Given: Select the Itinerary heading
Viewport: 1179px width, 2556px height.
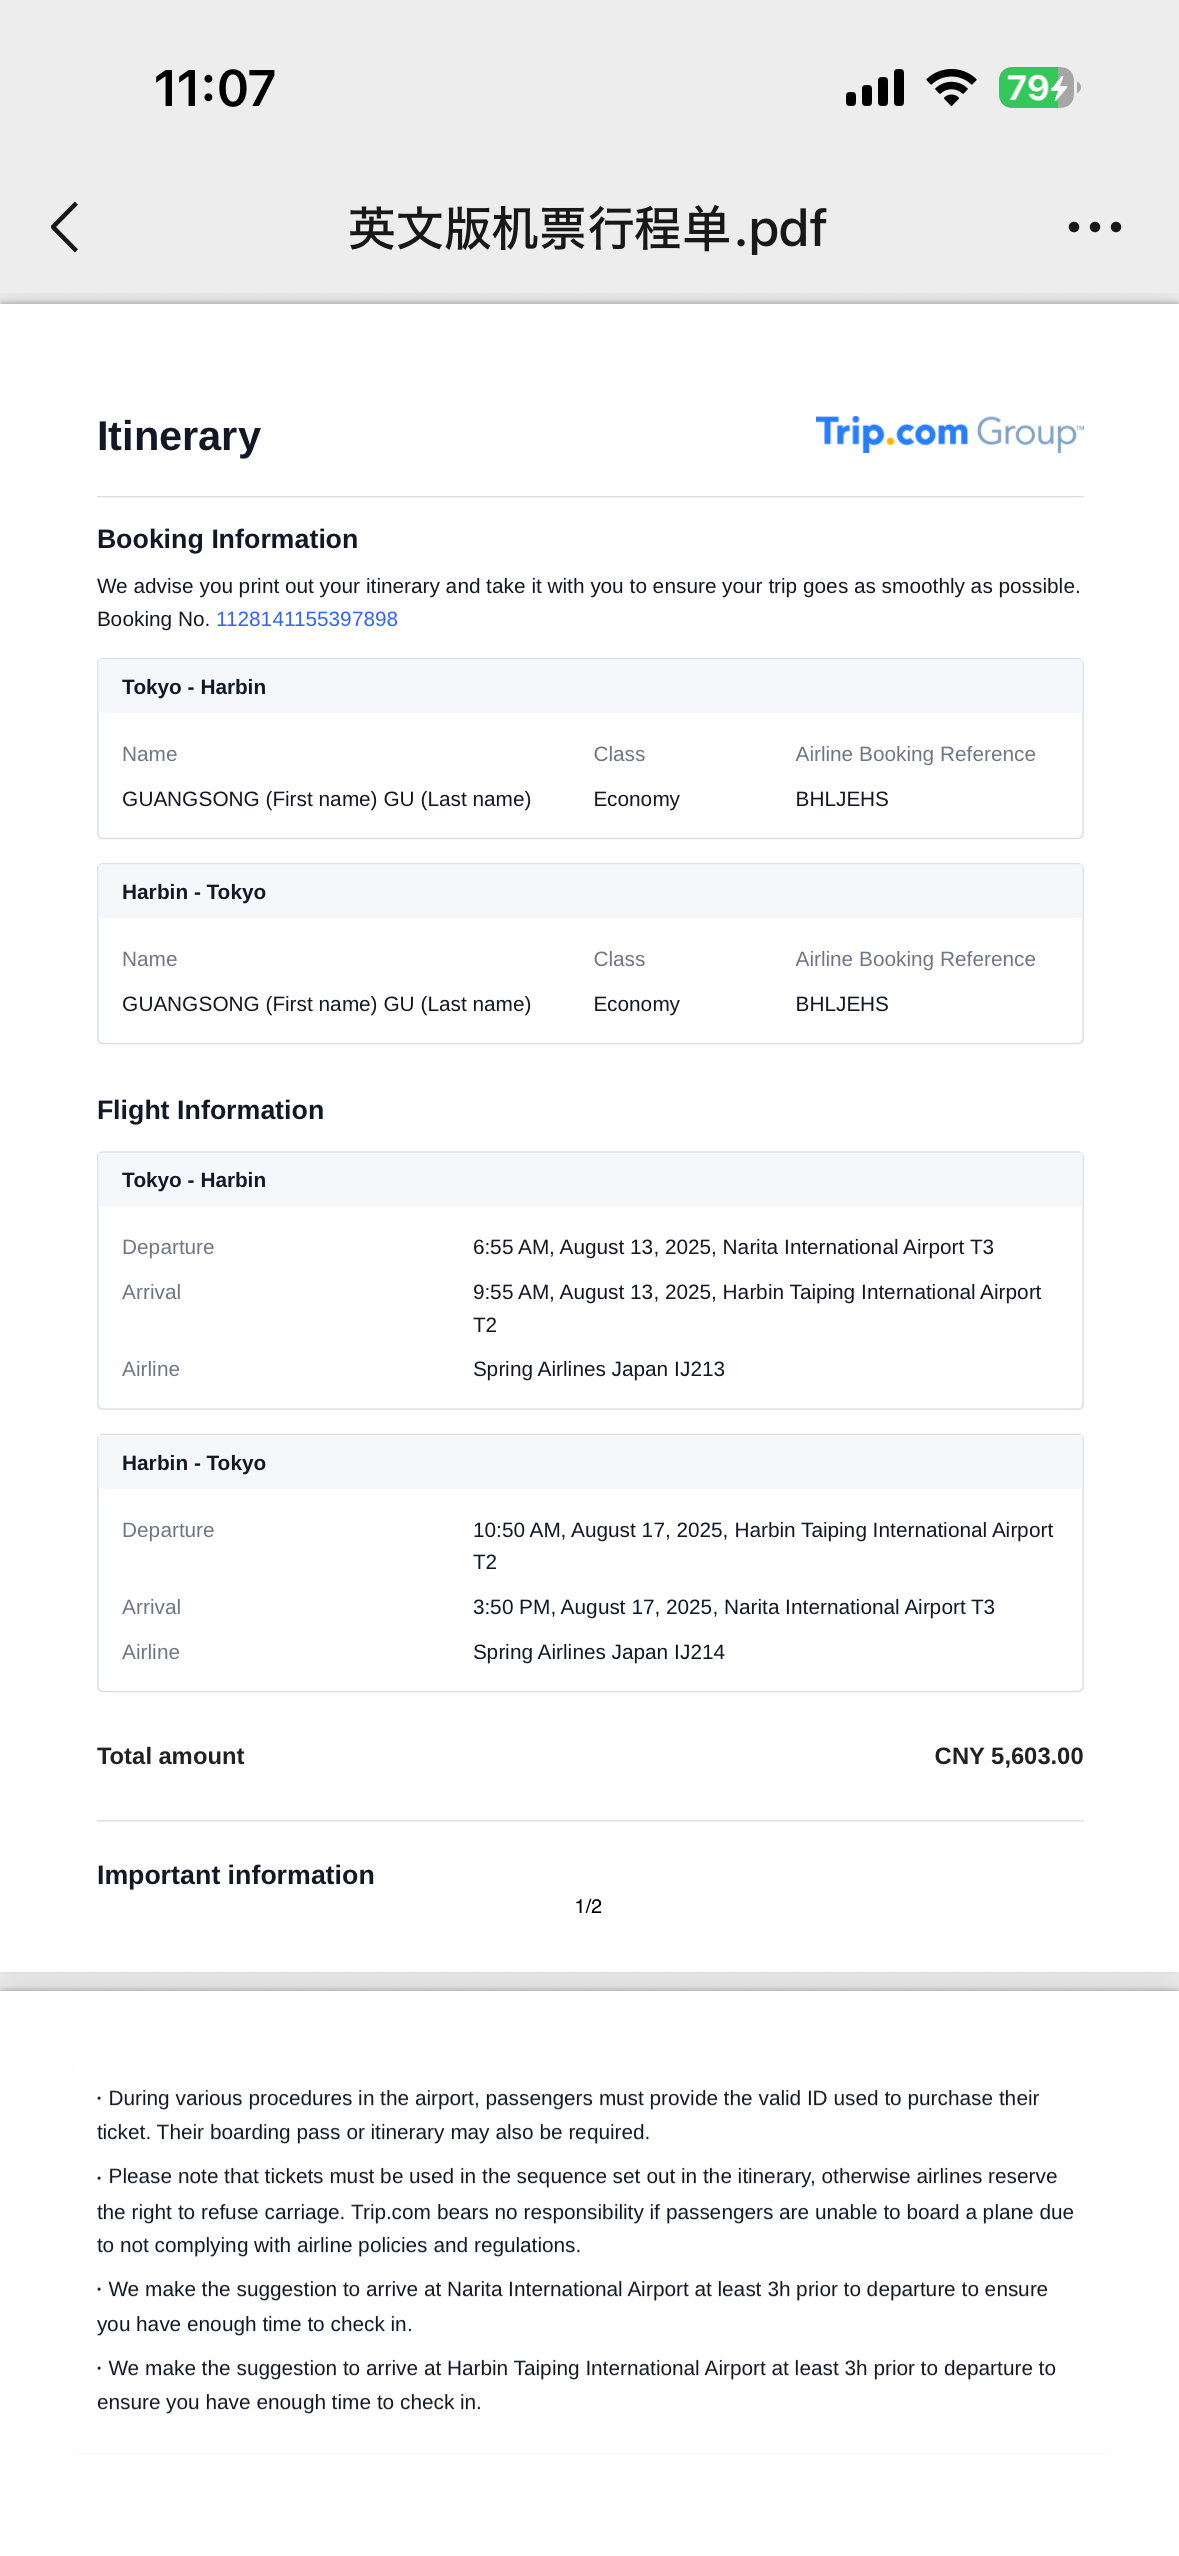Looking at the screenshot, I should coord(179,436).
